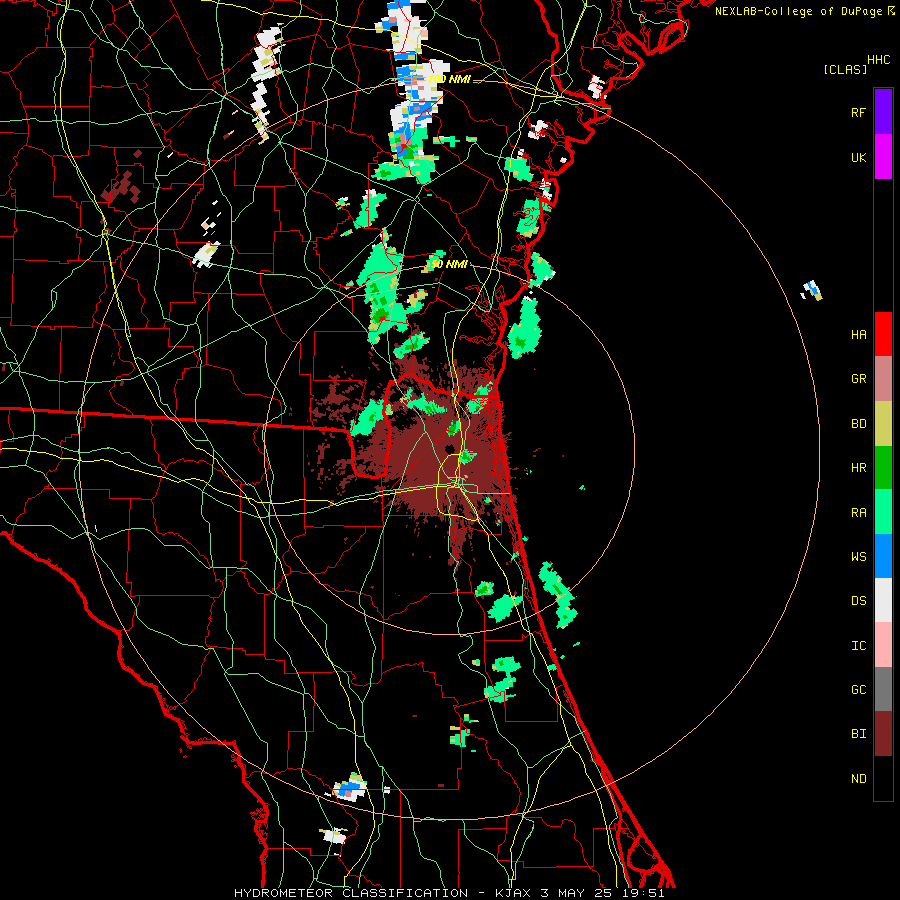Click the DS white legend swatch
900x900 pixels.
click(x=883, y=600)
